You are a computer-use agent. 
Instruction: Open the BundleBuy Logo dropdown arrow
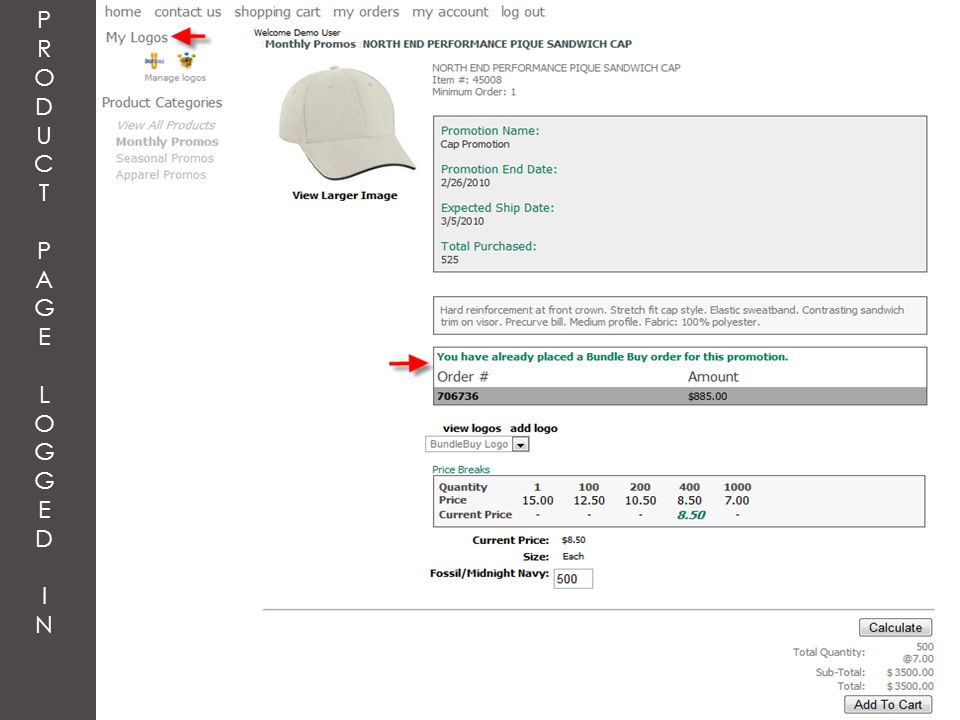click(x=520, y=444)
